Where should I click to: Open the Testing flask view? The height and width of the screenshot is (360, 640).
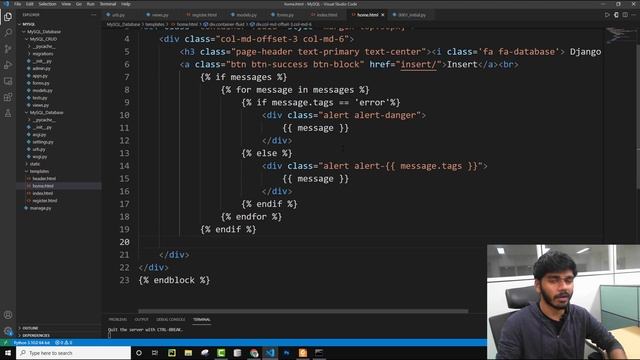pos(8,113)
